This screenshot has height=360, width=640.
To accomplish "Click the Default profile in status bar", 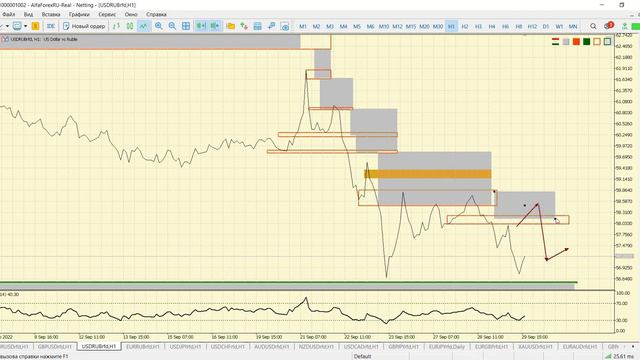I will click(x=362, y=356).
